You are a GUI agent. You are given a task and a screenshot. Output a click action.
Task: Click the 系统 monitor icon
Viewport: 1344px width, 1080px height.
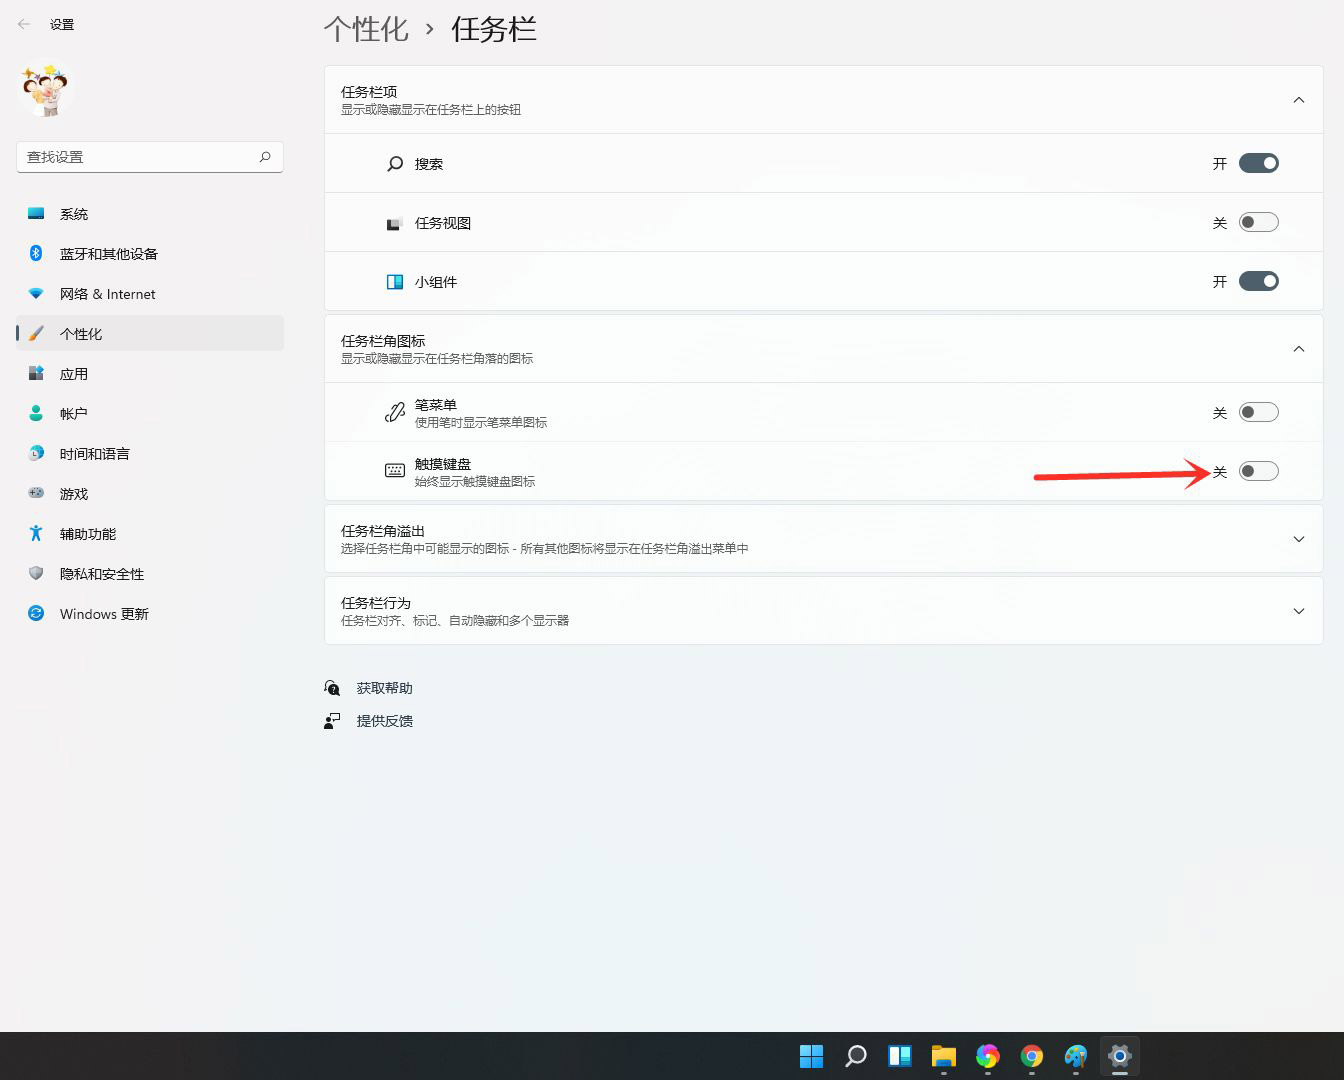click(36, 214)
